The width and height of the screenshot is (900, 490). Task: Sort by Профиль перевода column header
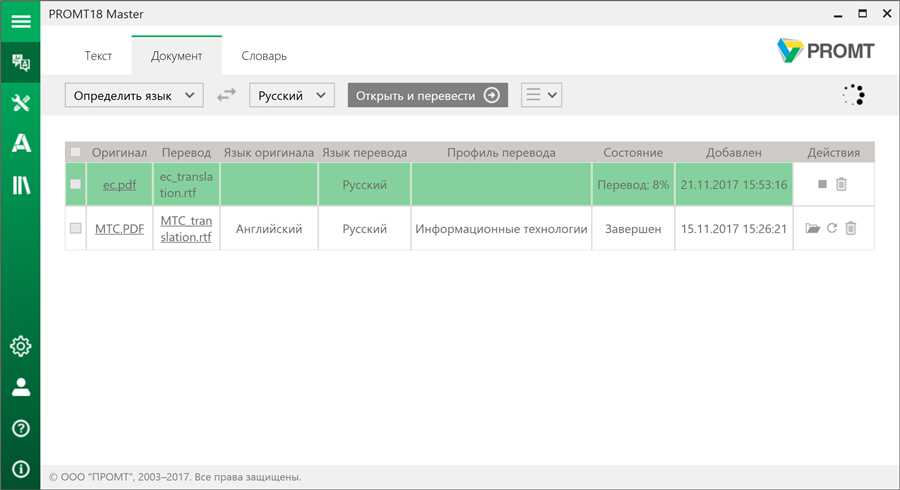pyautogui.click(x=501, y=153)
